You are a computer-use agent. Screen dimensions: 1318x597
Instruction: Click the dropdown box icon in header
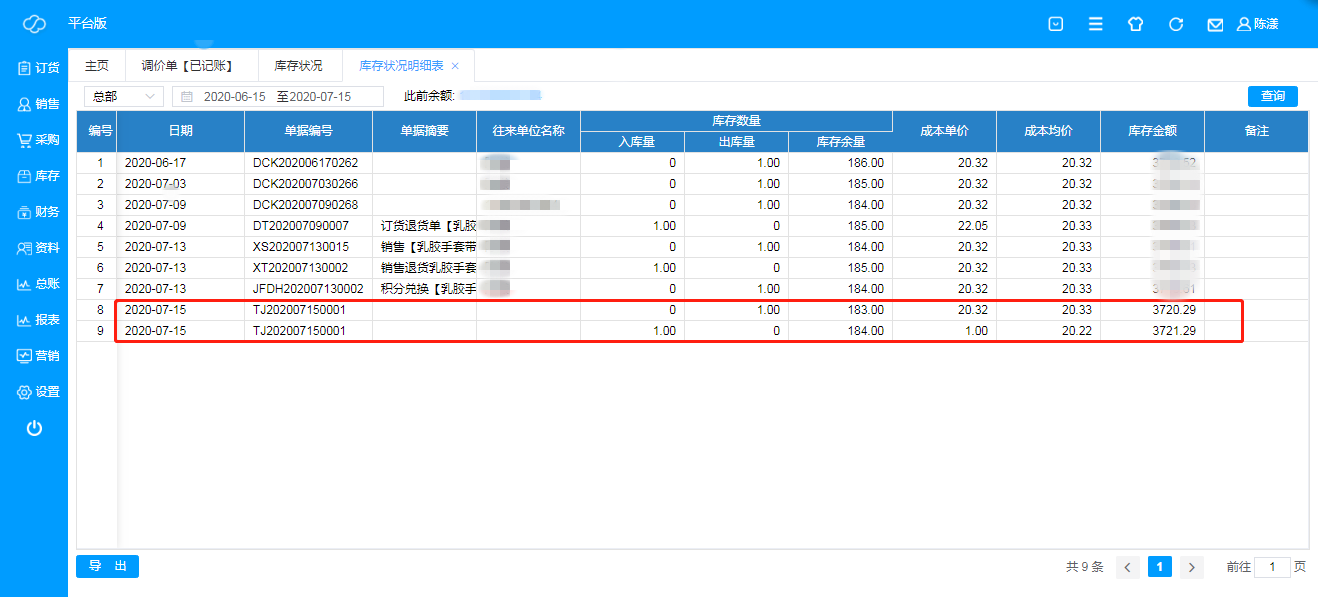click(1055, 24)
